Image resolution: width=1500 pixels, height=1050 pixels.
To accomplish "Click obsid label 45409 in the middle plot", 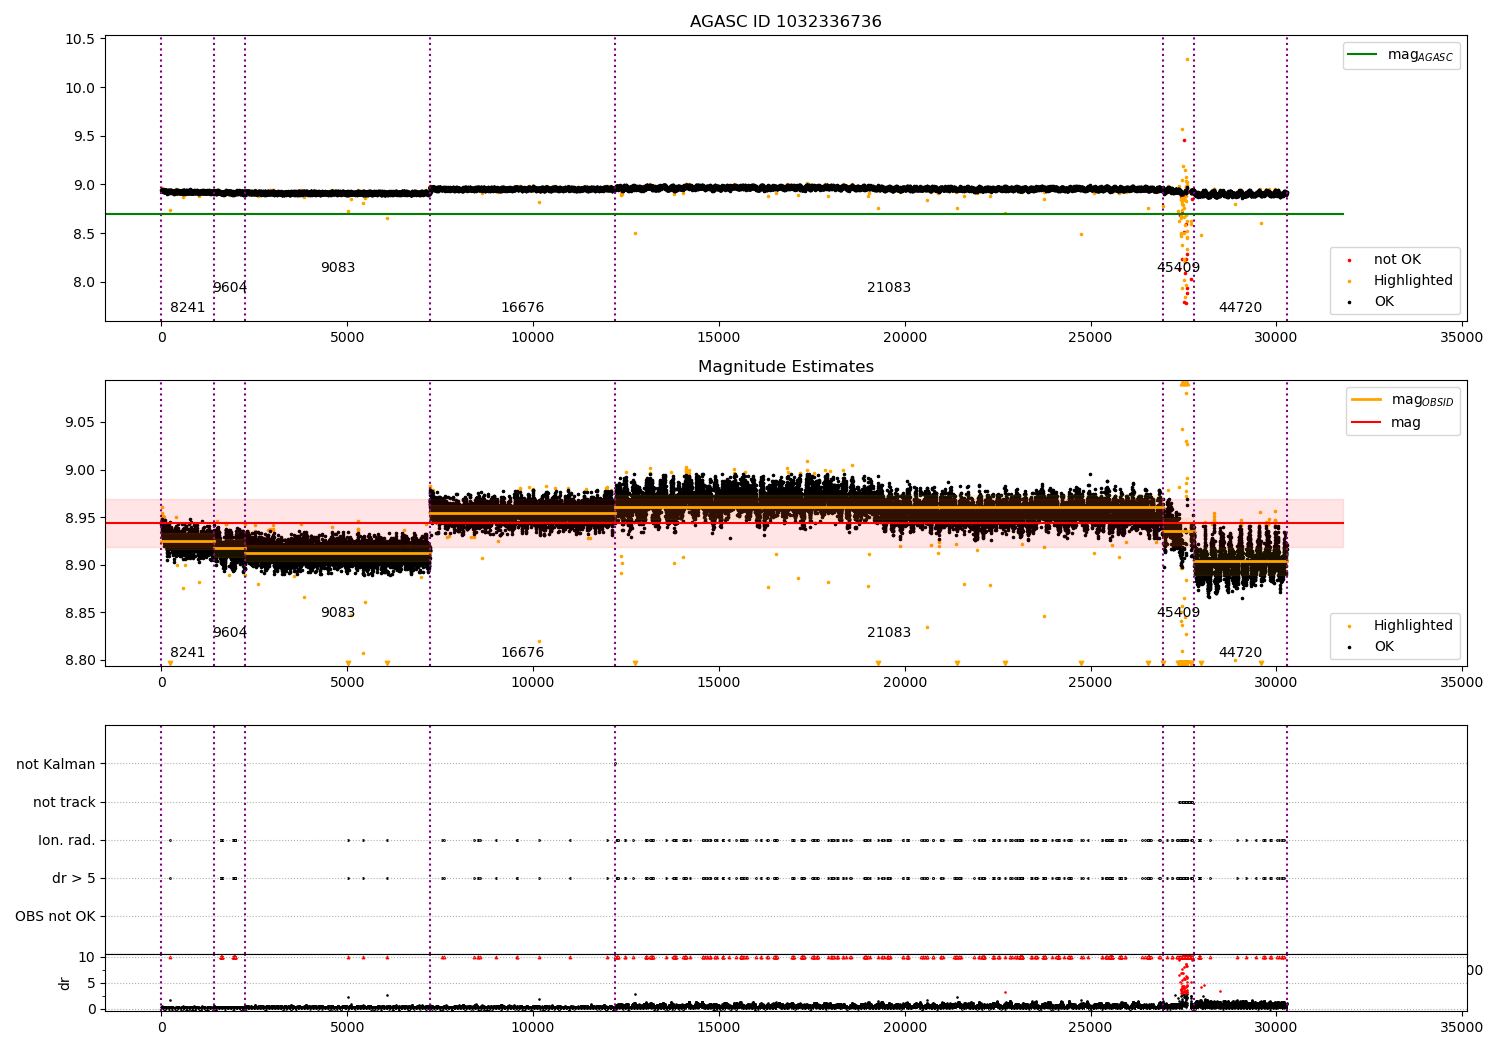I will (x=1178, y=613).
